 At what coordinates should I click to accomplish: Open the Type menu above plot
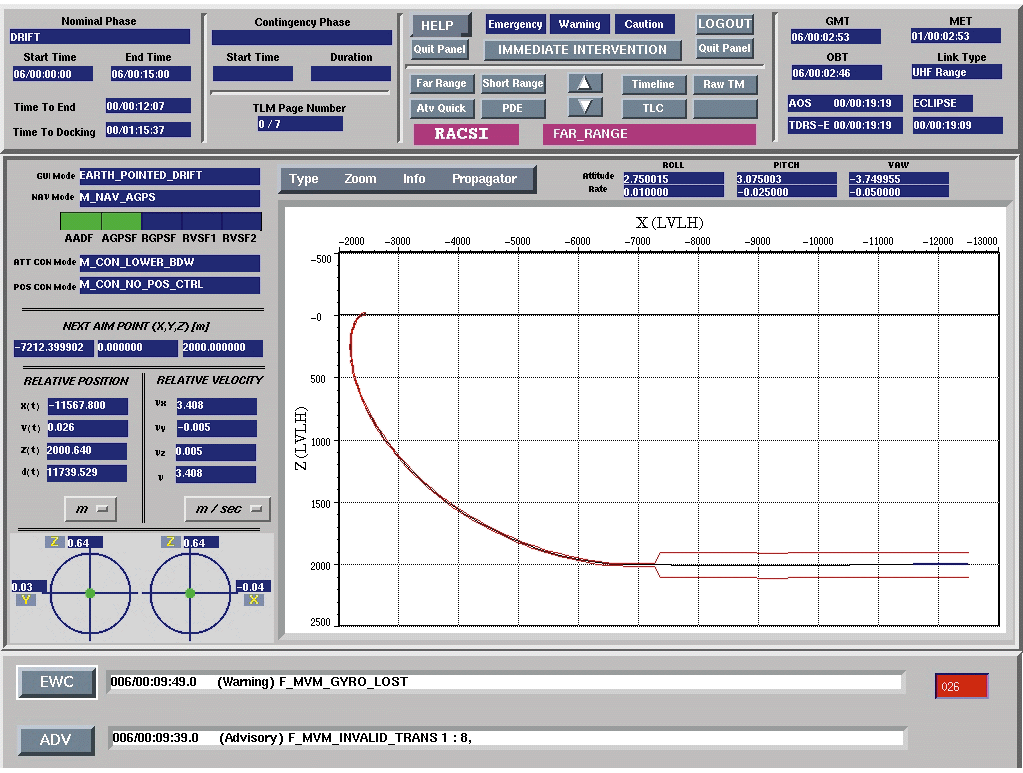pyautogui.click(x=303, y=179)
